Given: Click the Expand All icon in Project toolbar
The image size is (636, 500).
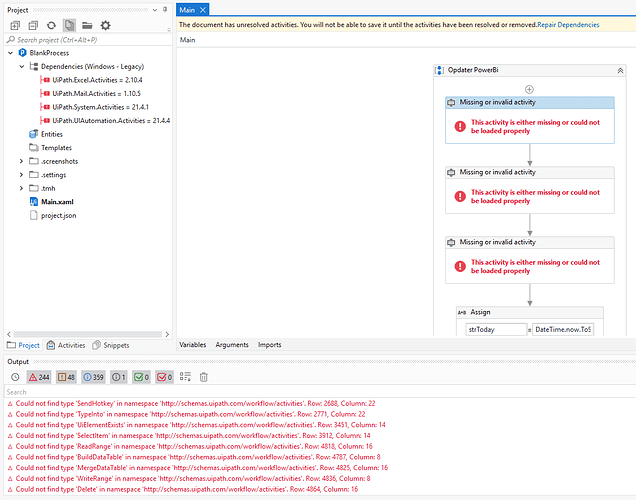Looking at the screenshot, I should pos(15,26).
